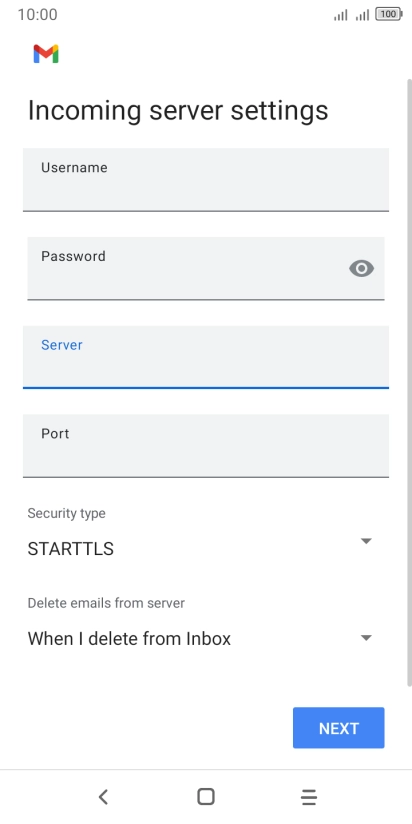This screenshot has height=824, width=412.
Task: Tap the Android back navigation arrow
Action: pyautogui.click(x=103, y=797)
